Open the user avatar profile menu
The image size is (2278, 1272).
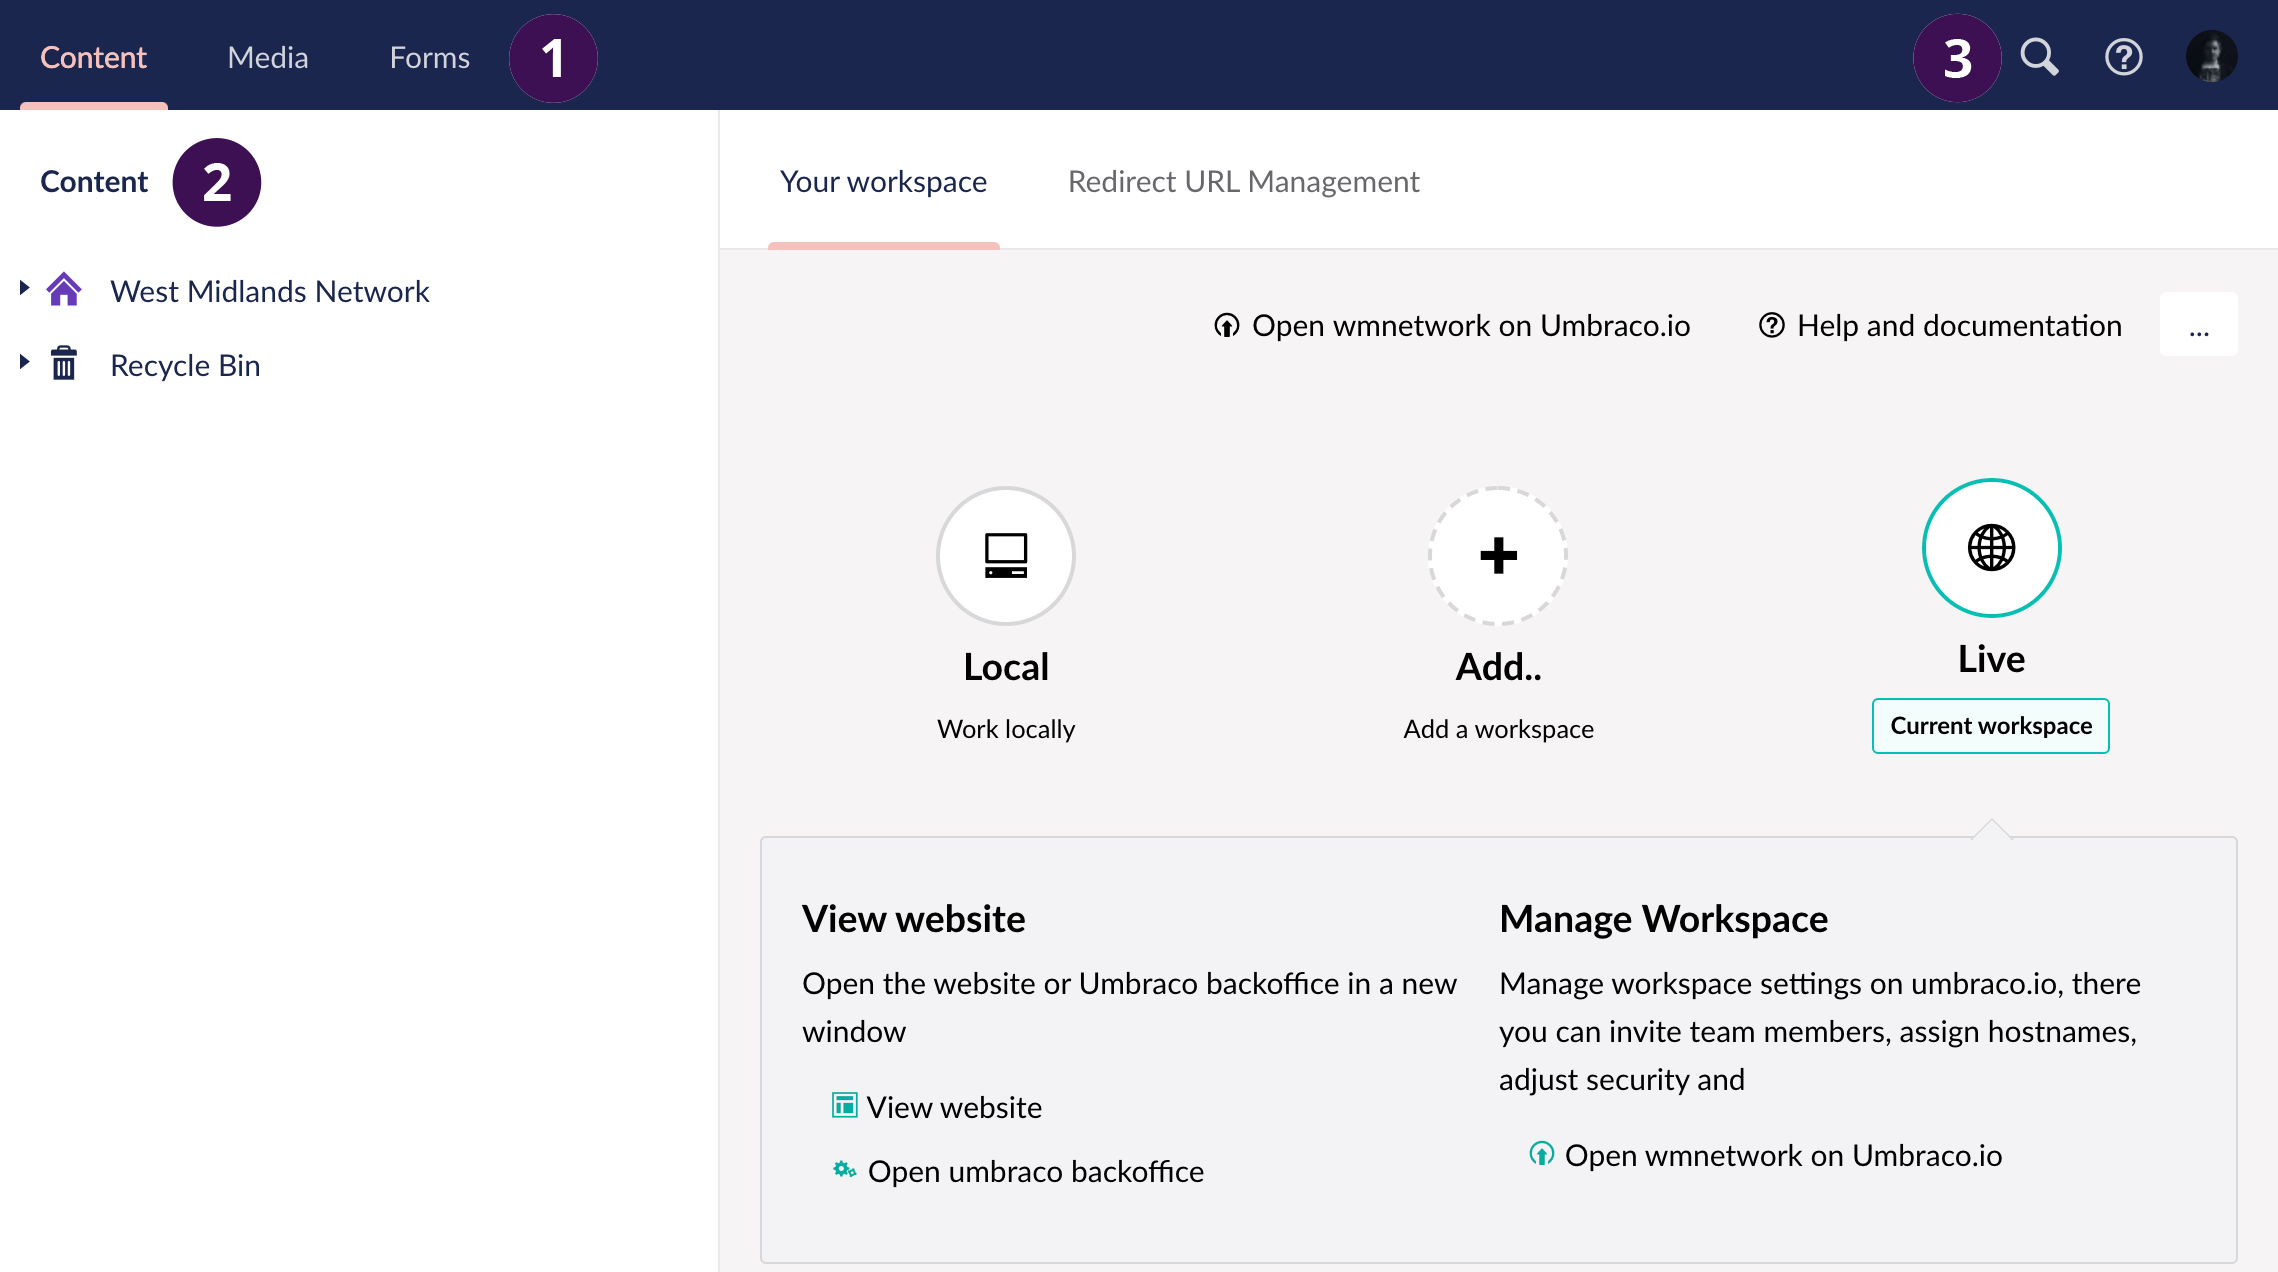point(2211,57)
